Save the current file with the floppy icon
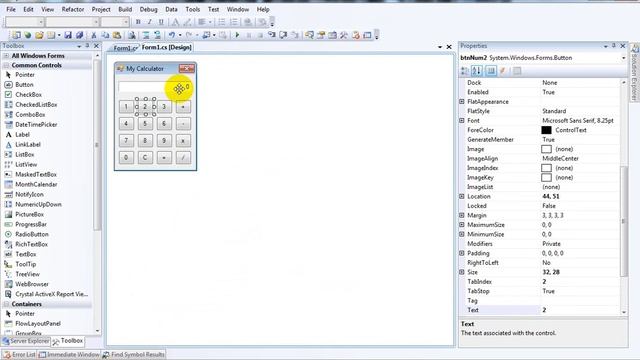The width and height of the screenshot is (640, 360). (x=68, y=35)
